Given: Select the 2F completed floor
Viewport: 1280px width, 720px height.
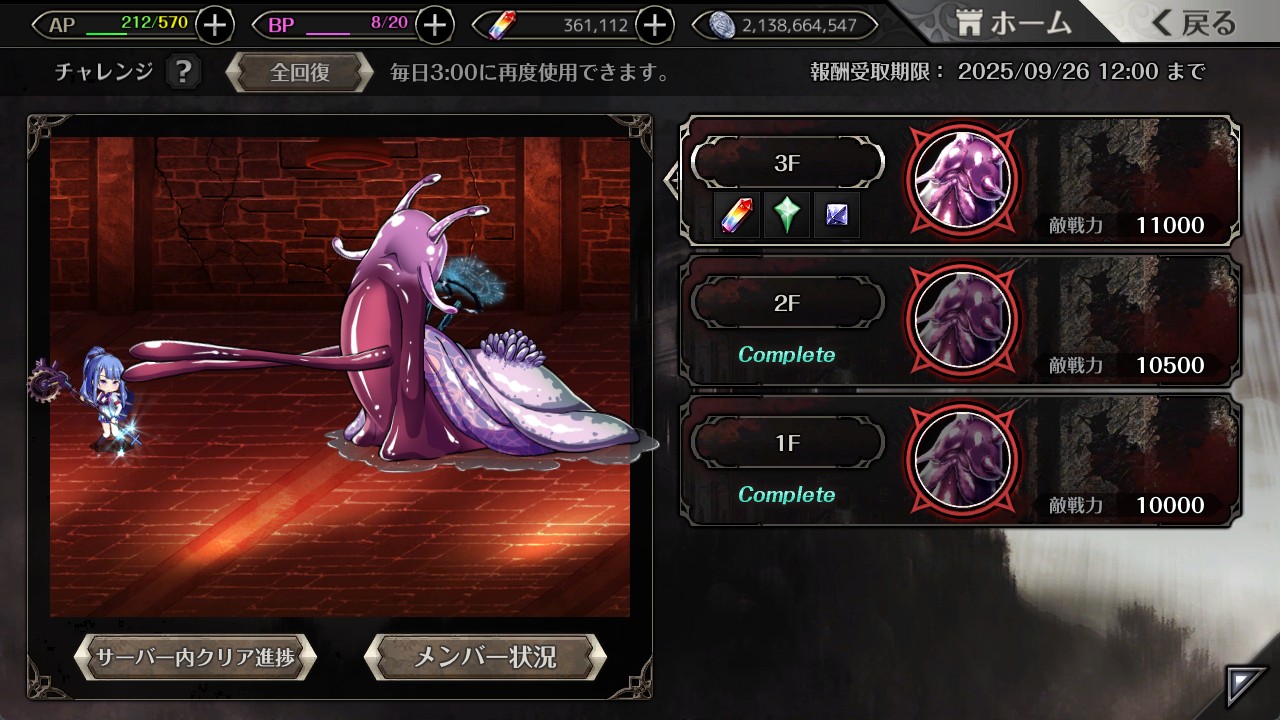Looking at the screenshot, I should [x=960, y=320].
